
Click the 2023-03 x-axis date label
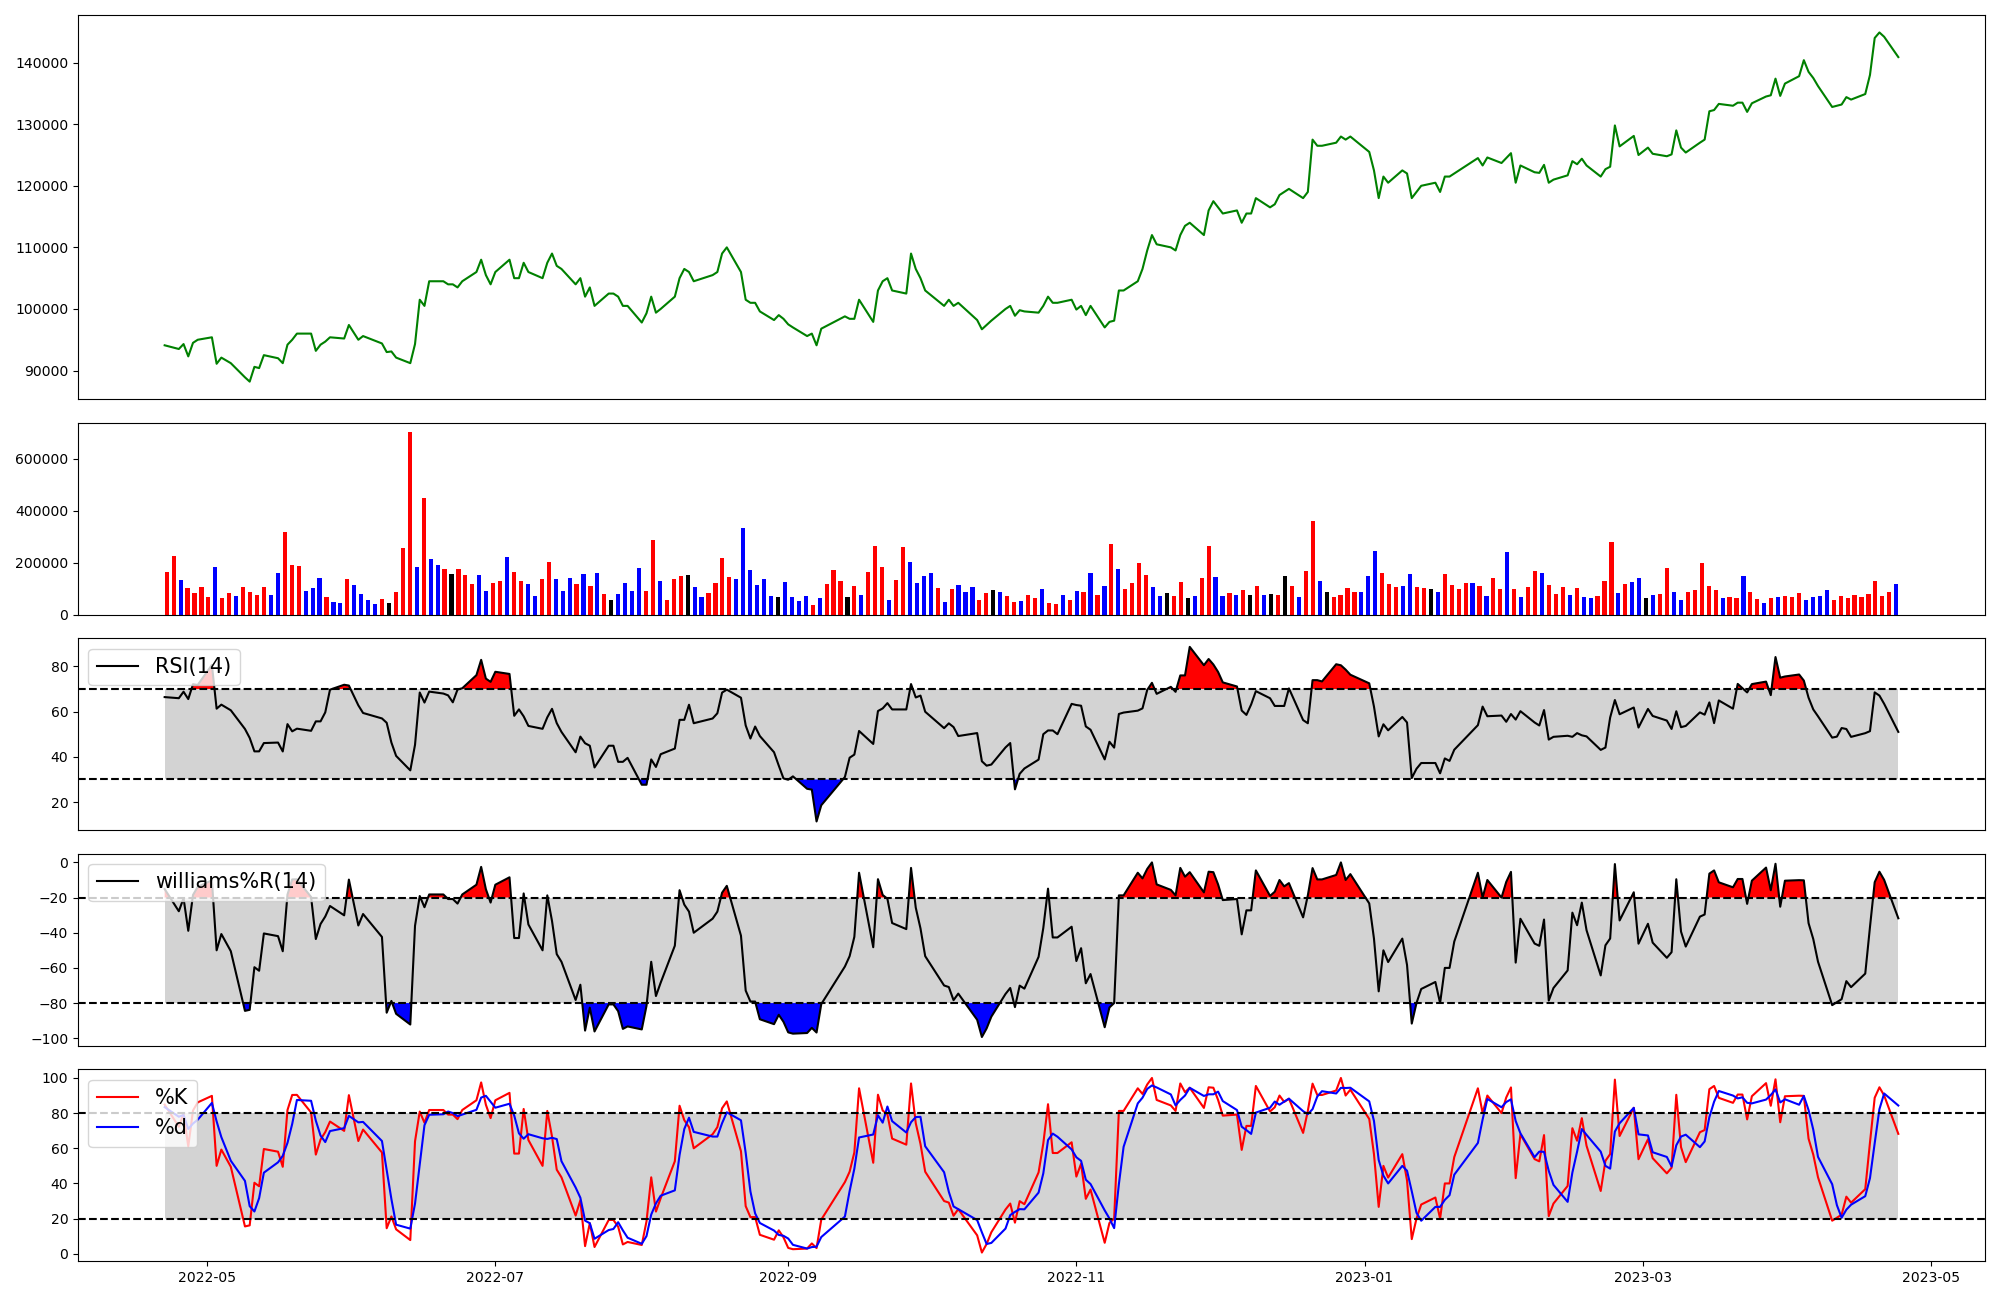tap(1643, 1277)
